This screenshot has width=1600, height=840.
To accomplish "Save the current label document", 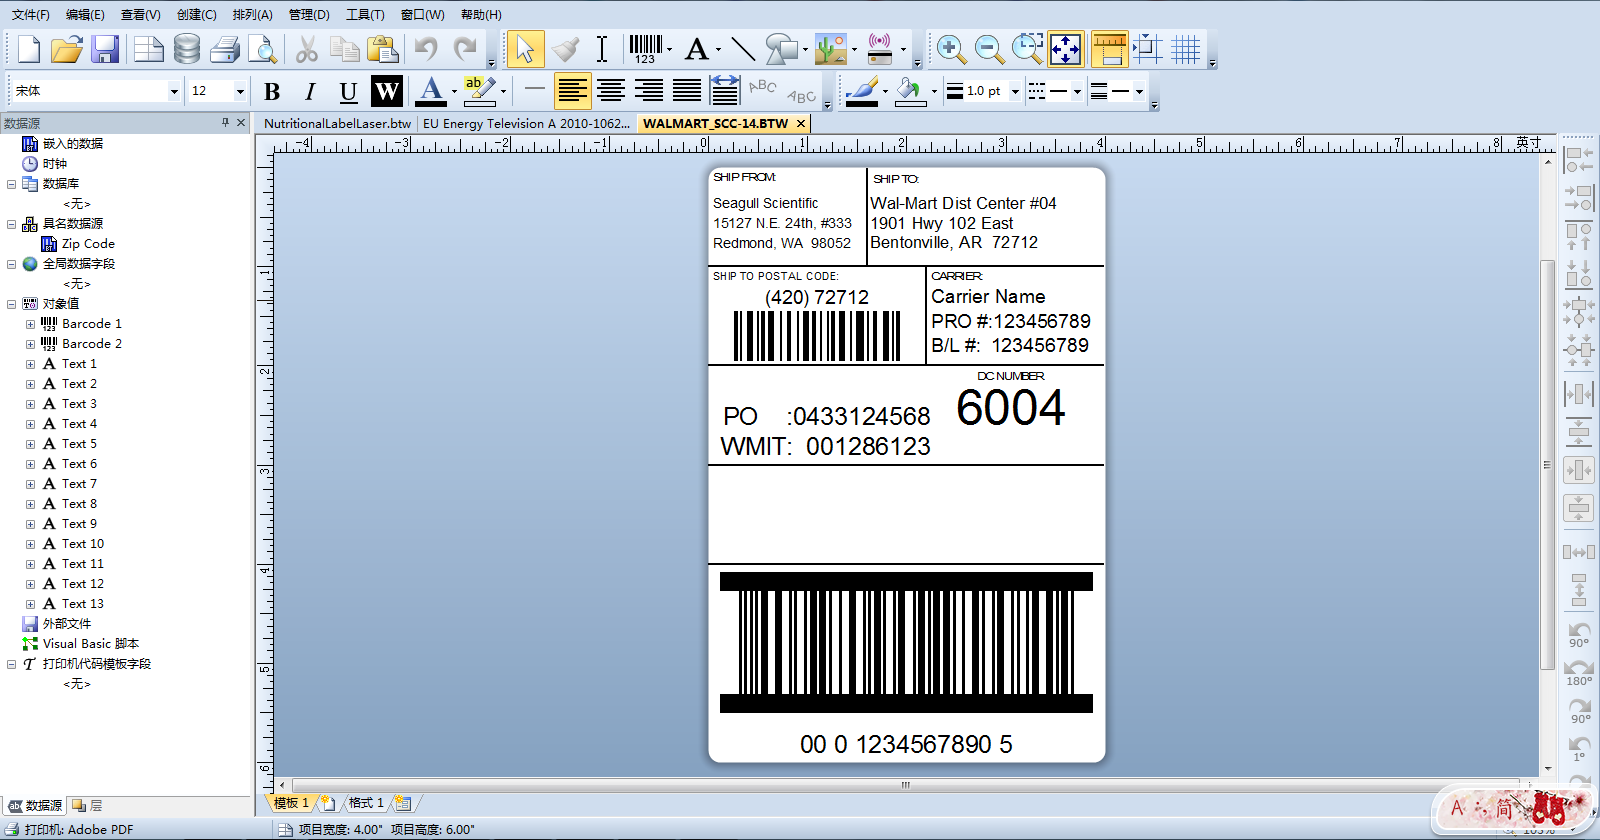I will pyautogui.click(x=105, y=49).
